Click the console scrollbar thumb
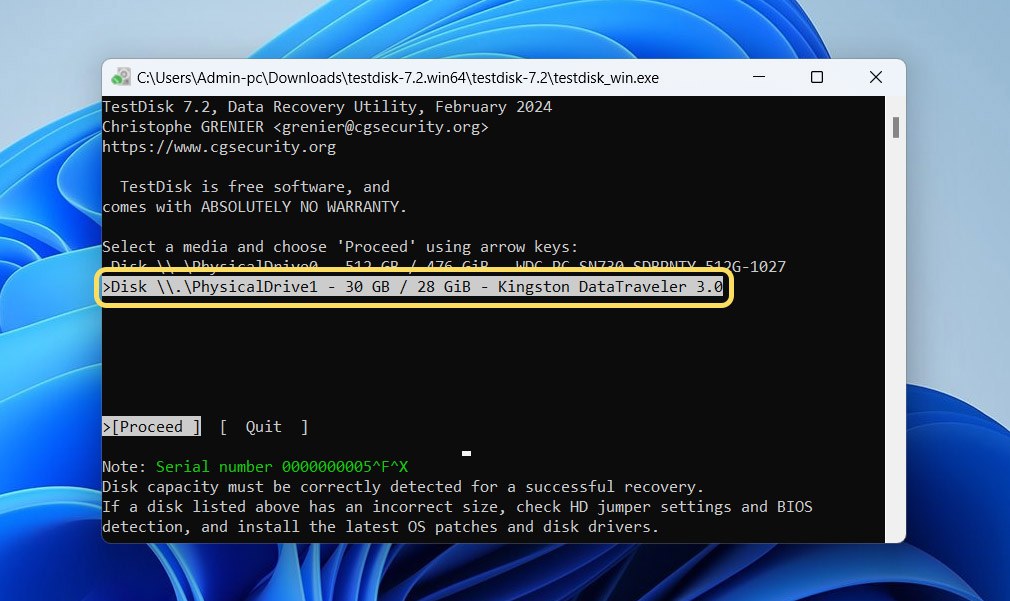 coord(895,127)
